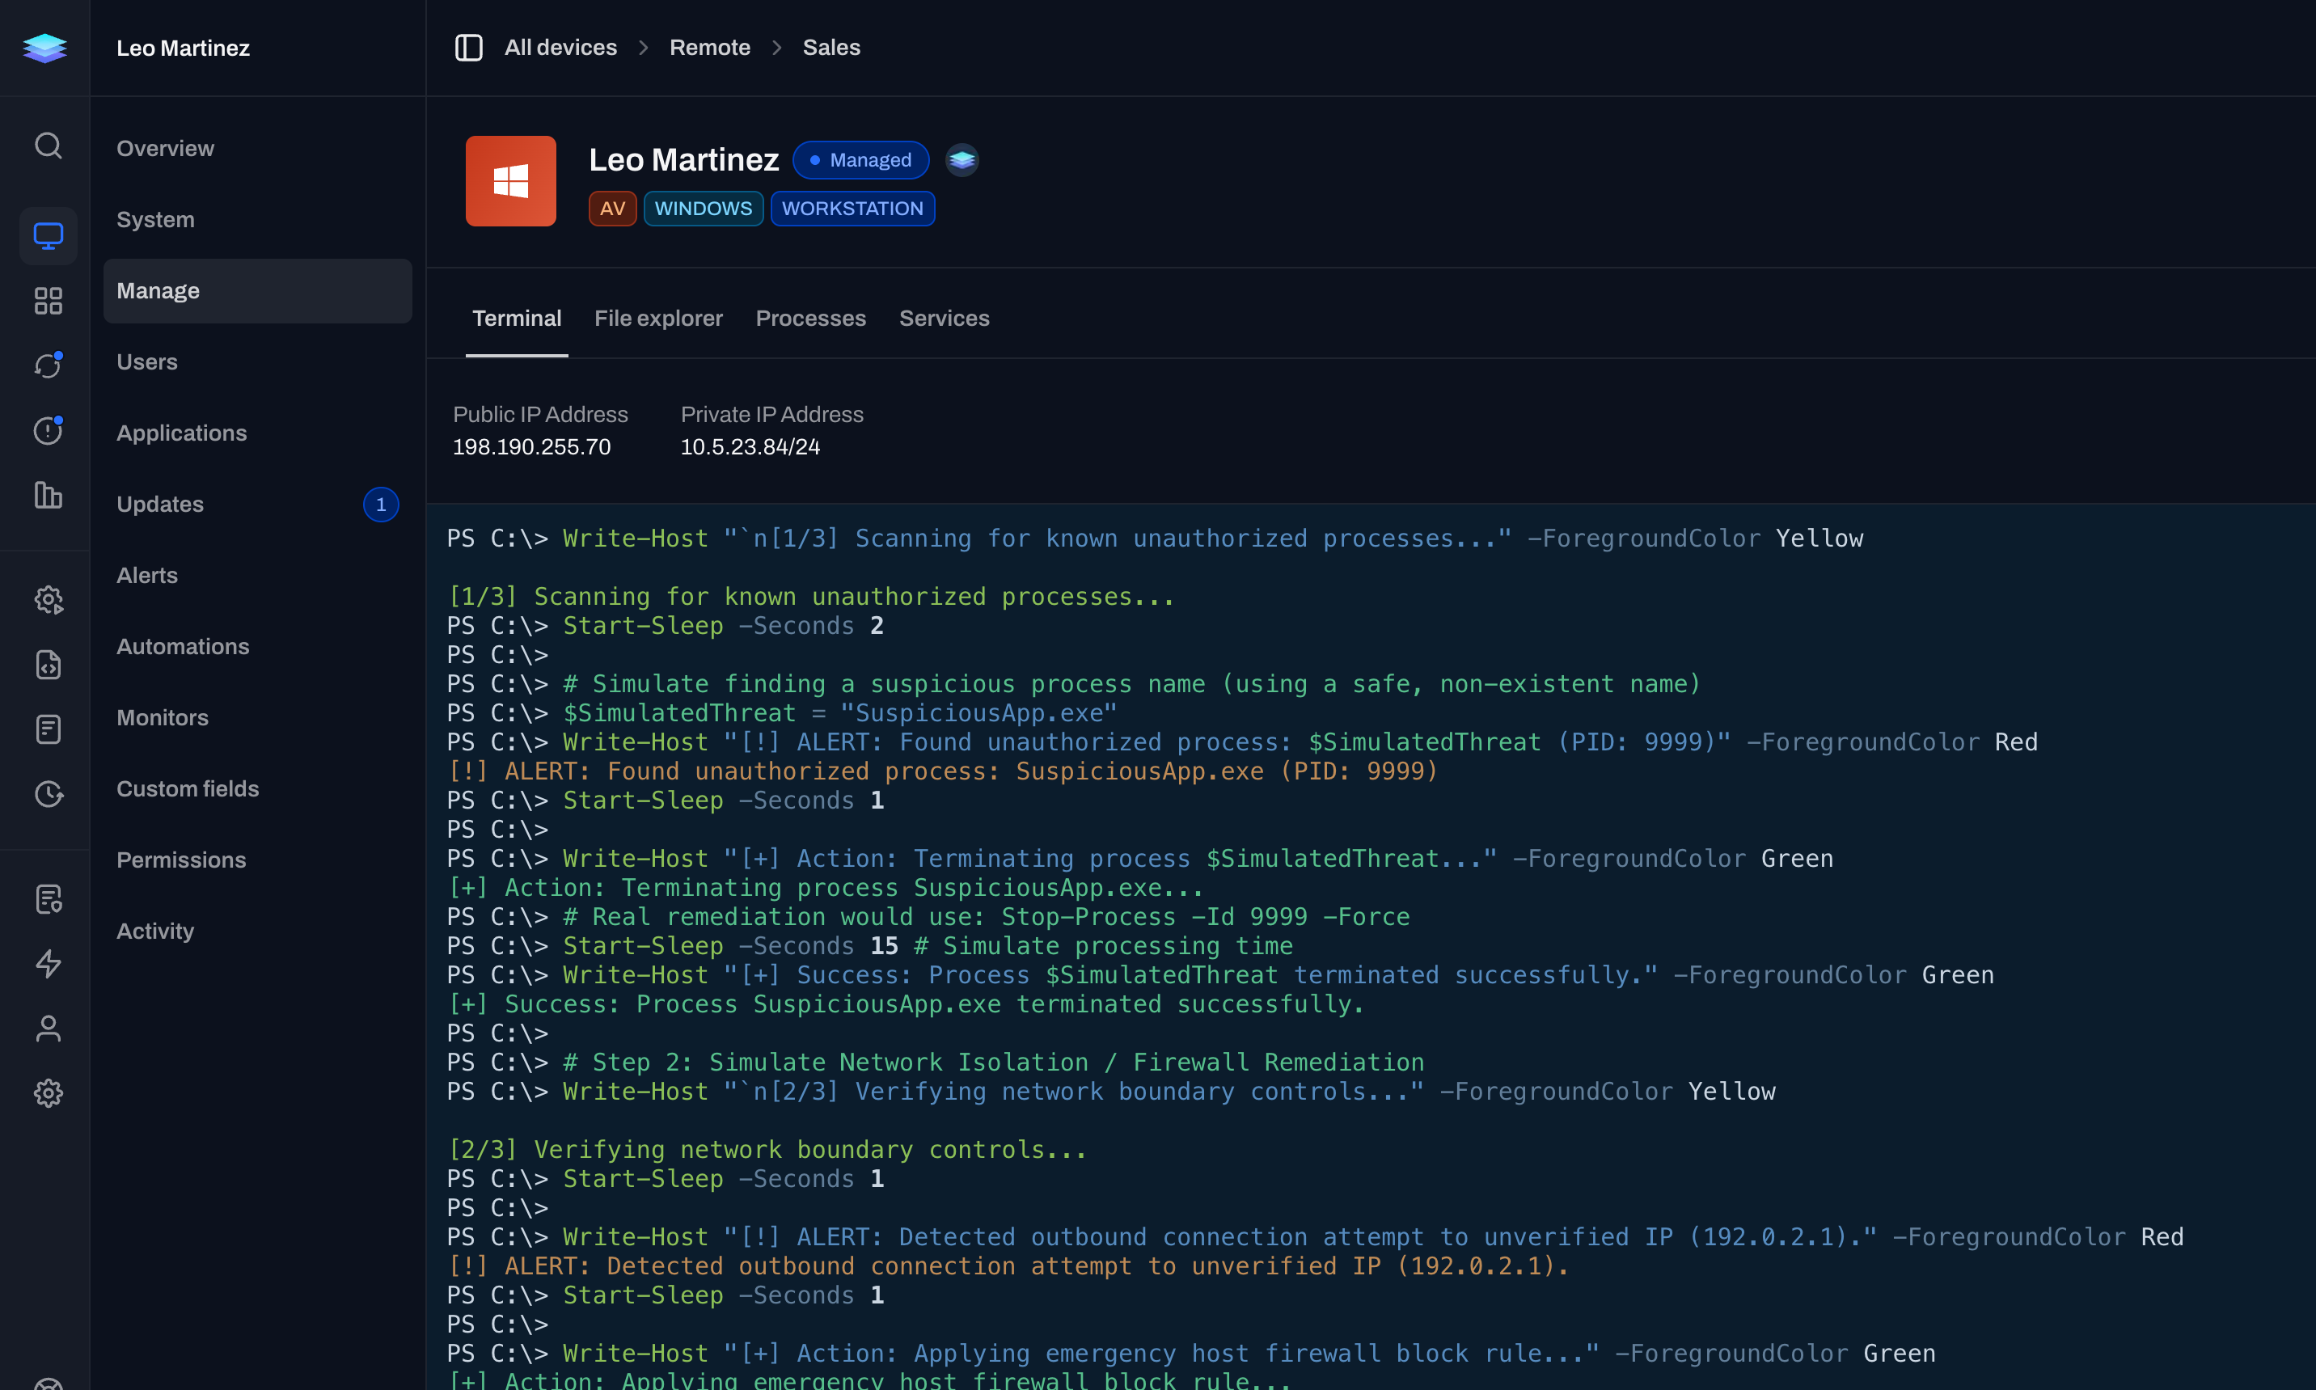
Task: Open the Activity section
Action: (258, 930)
